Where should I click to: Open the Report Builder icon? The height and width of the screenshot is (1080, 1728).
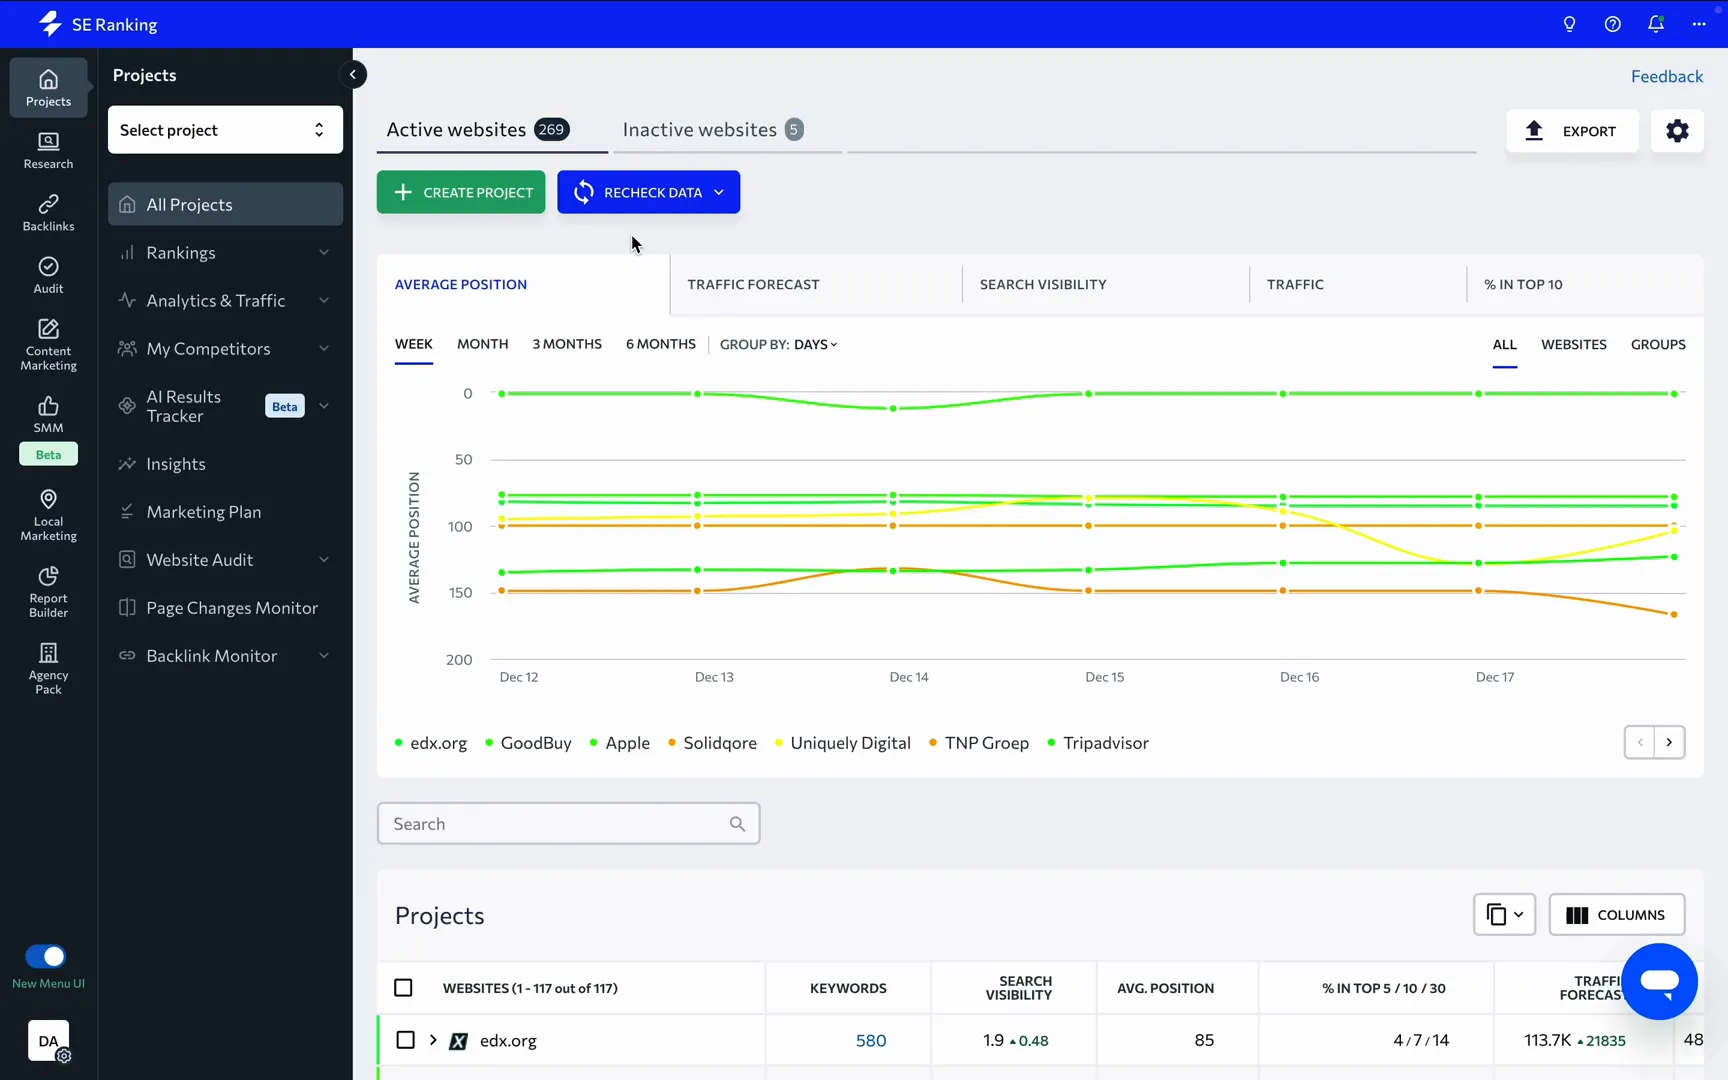point(48,591)
